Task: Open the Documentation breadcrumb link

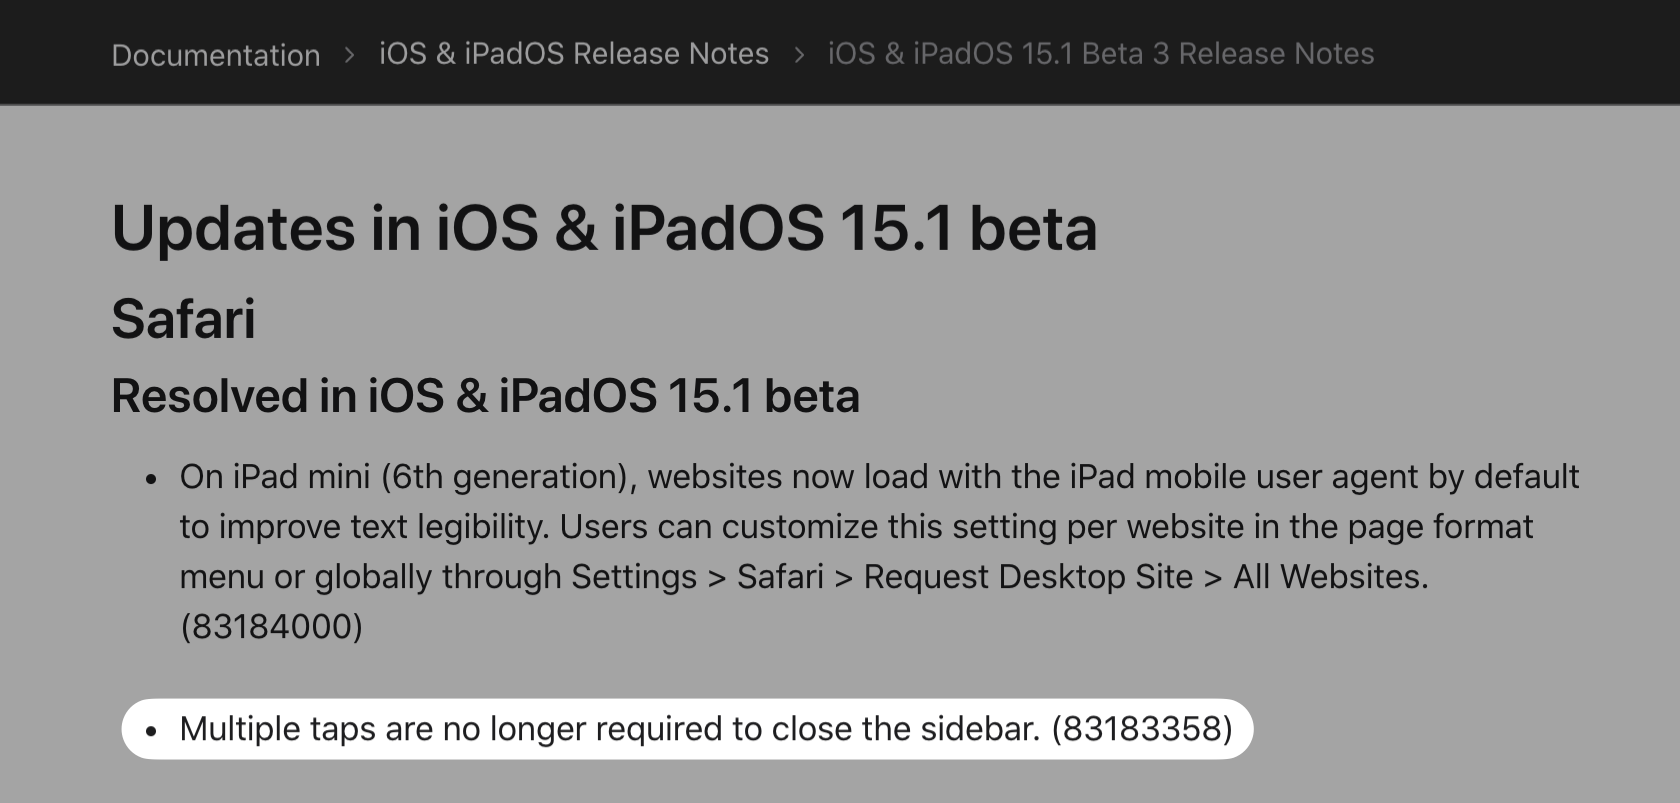Action: (x=216, y=54)
